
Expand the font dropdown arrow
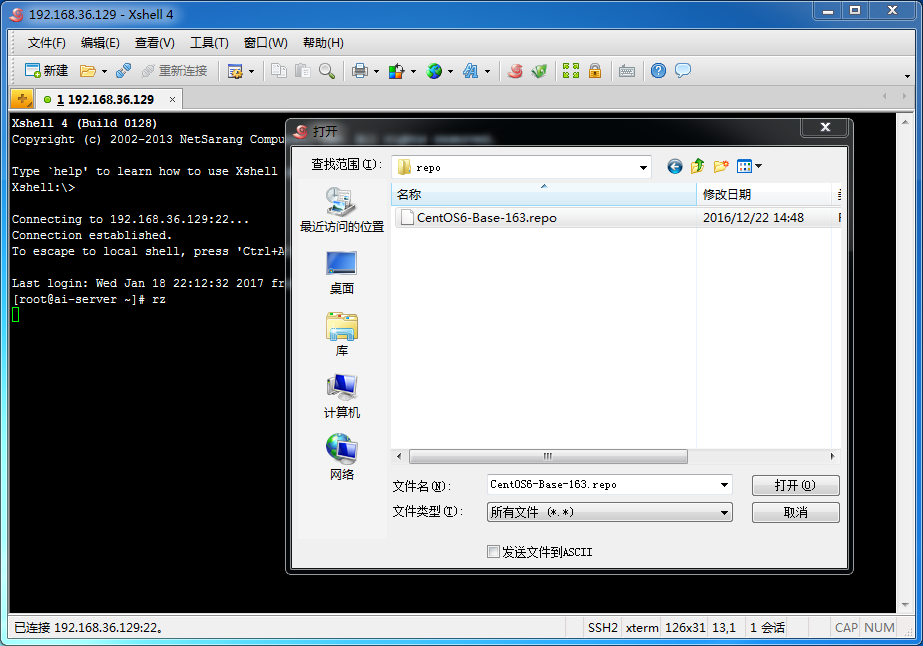pyautogui.click(x=487, y=72)
